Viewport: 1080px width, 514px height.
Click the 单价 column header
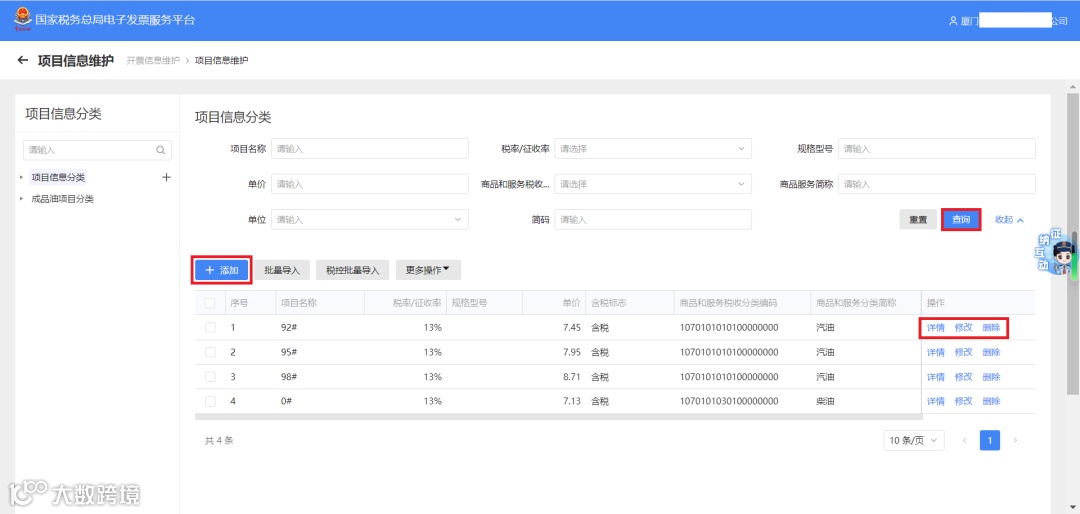[x=570, y=302]
